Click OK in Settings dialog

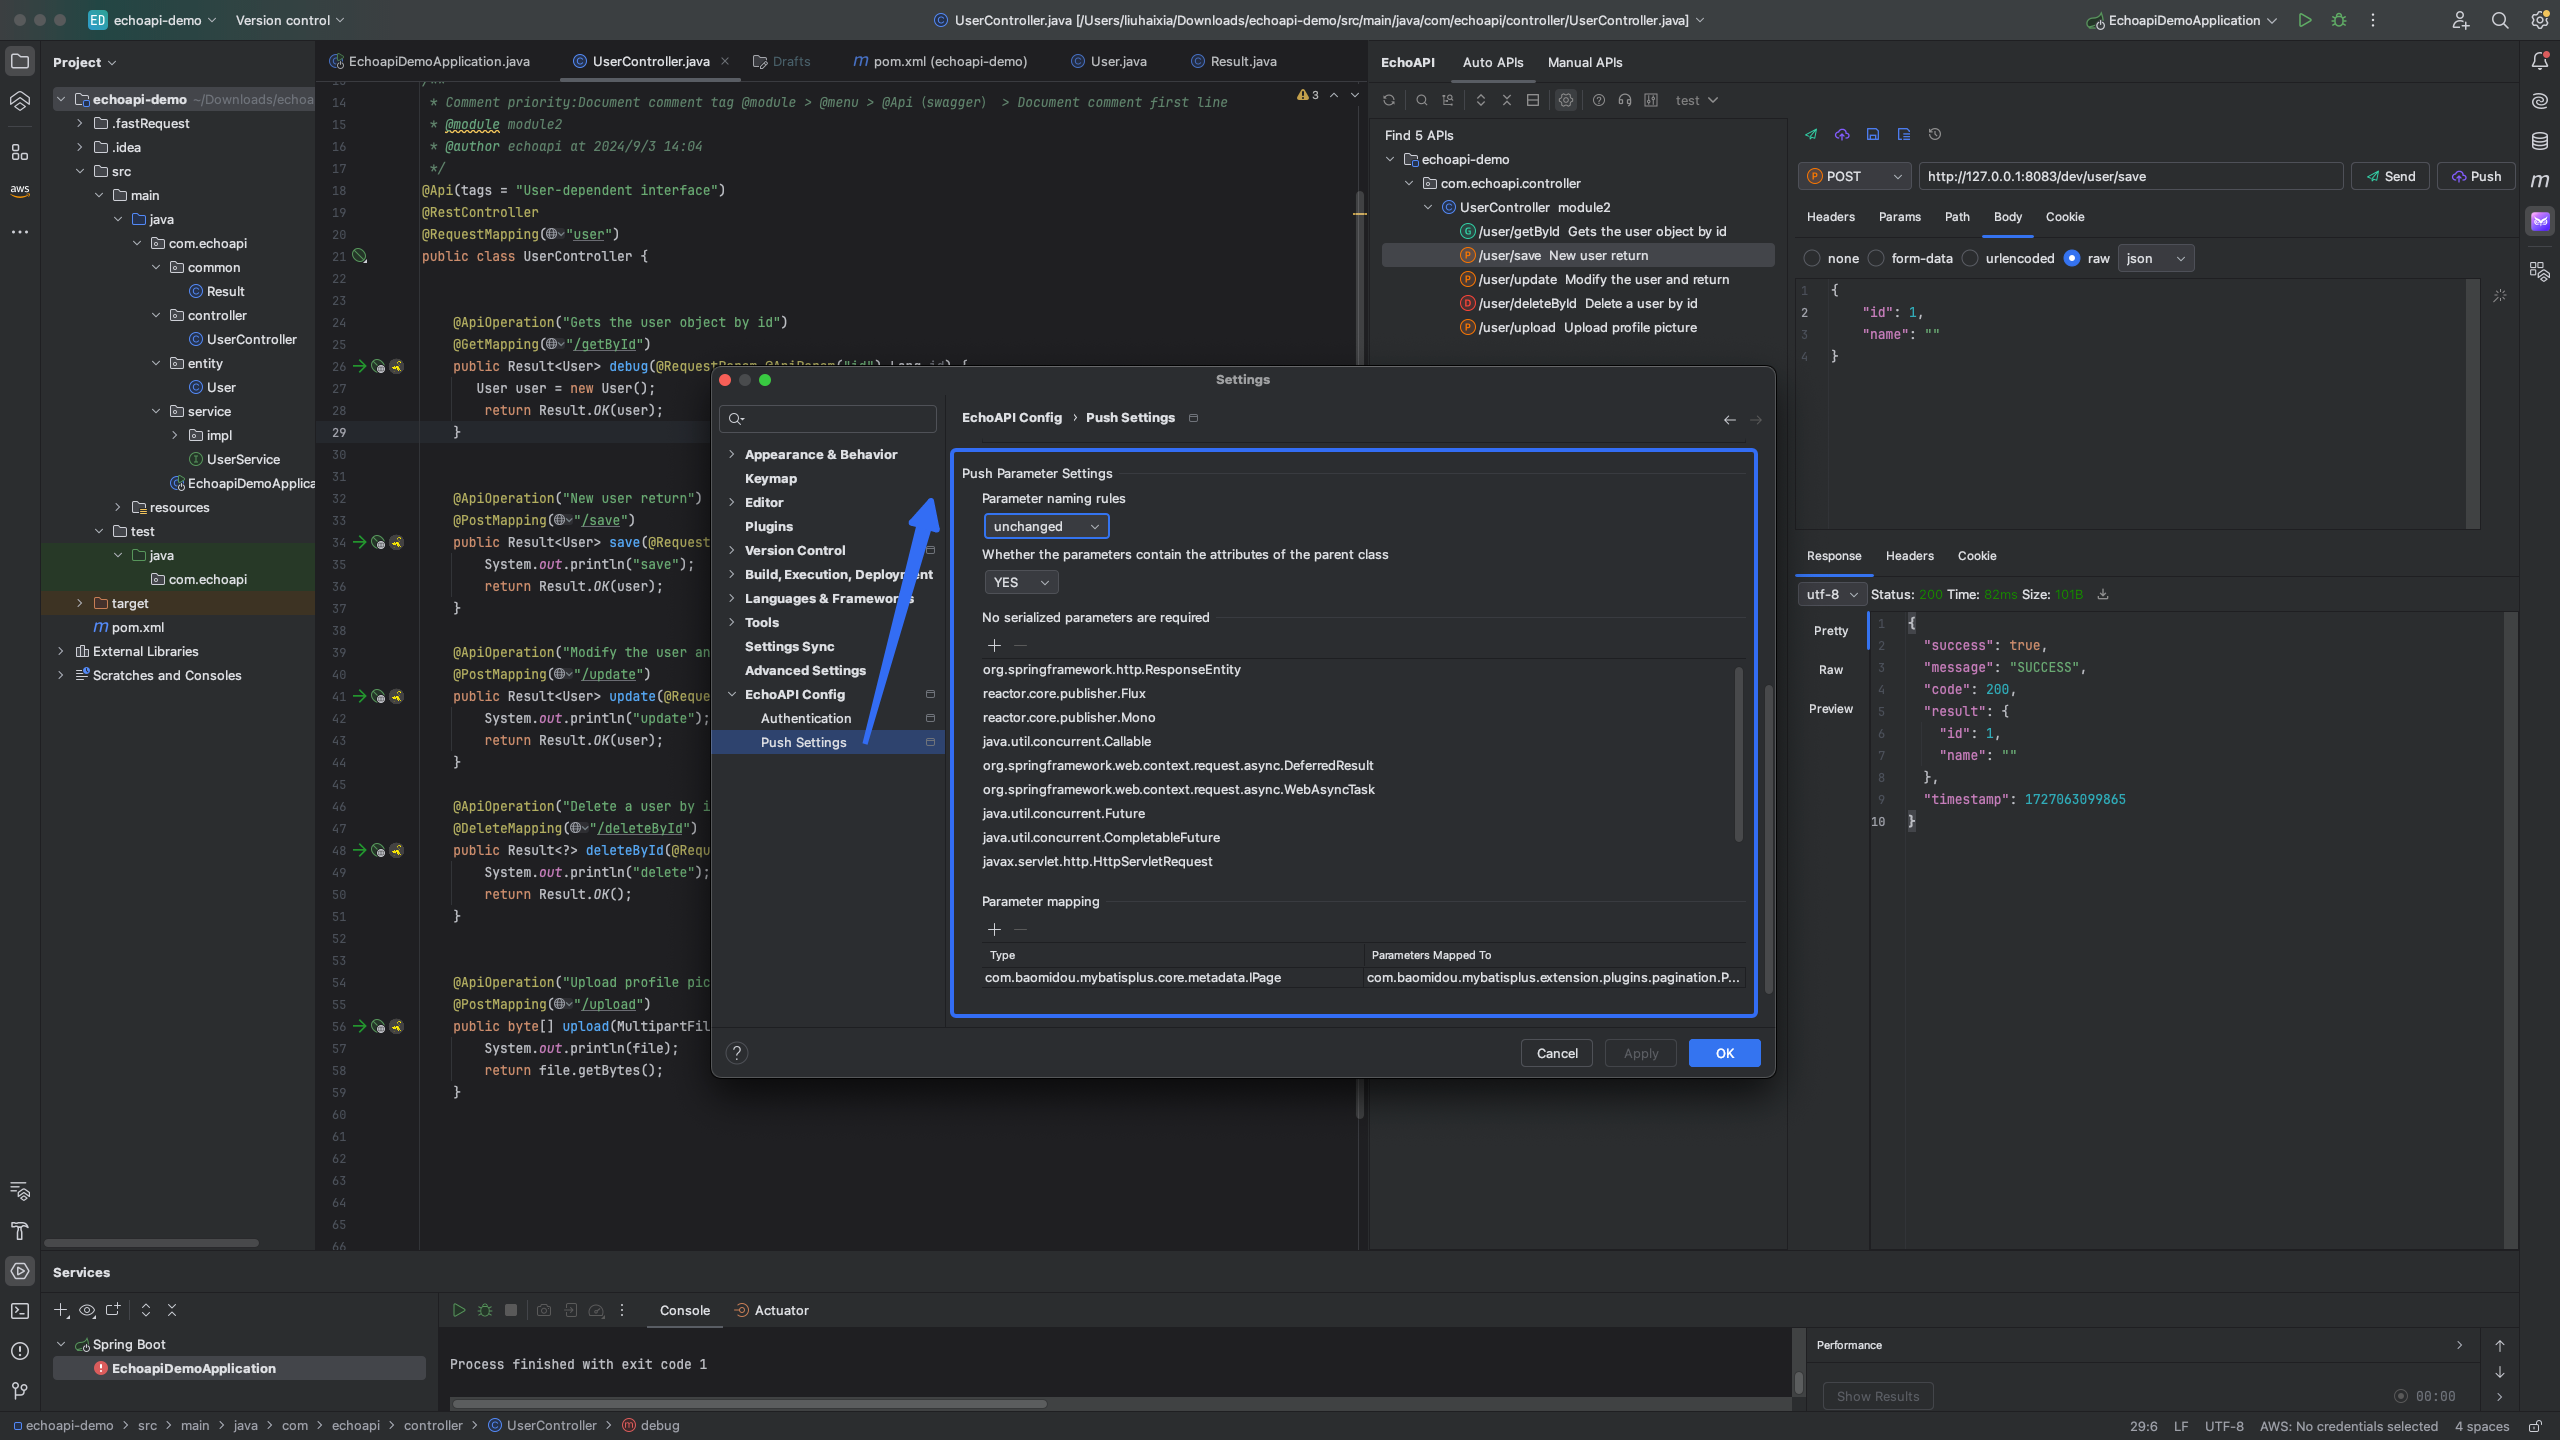1725,1053
